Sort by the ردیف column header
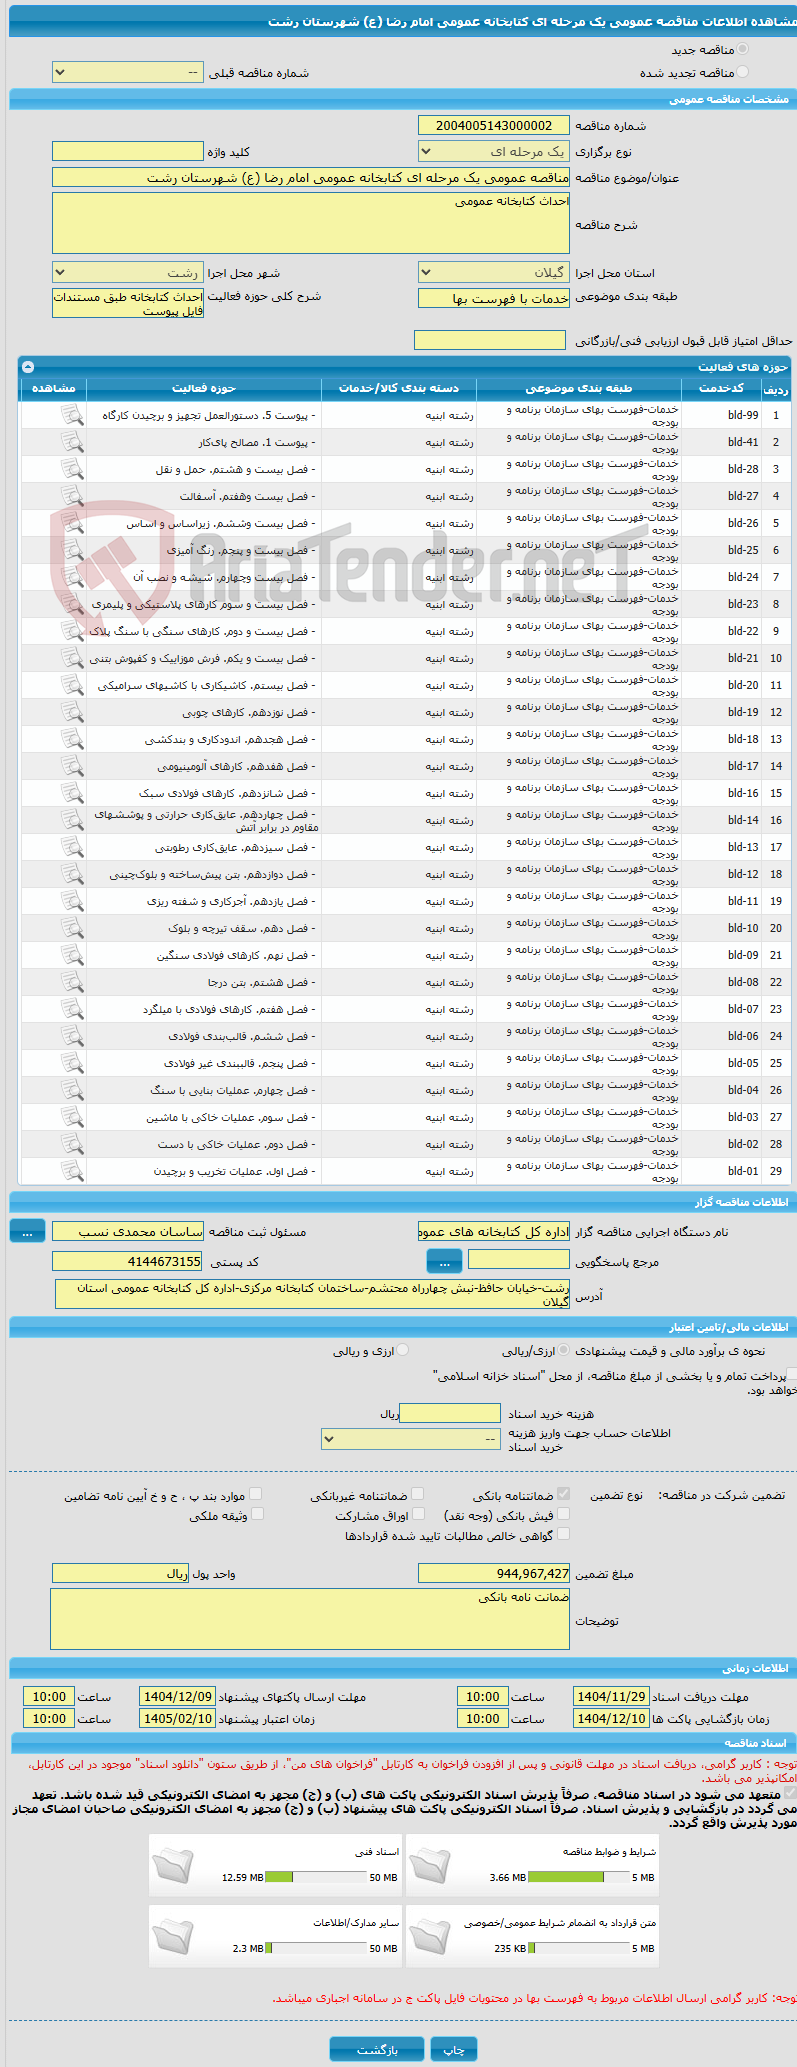This screenshot has width=797, height=2067. point(776,388)
